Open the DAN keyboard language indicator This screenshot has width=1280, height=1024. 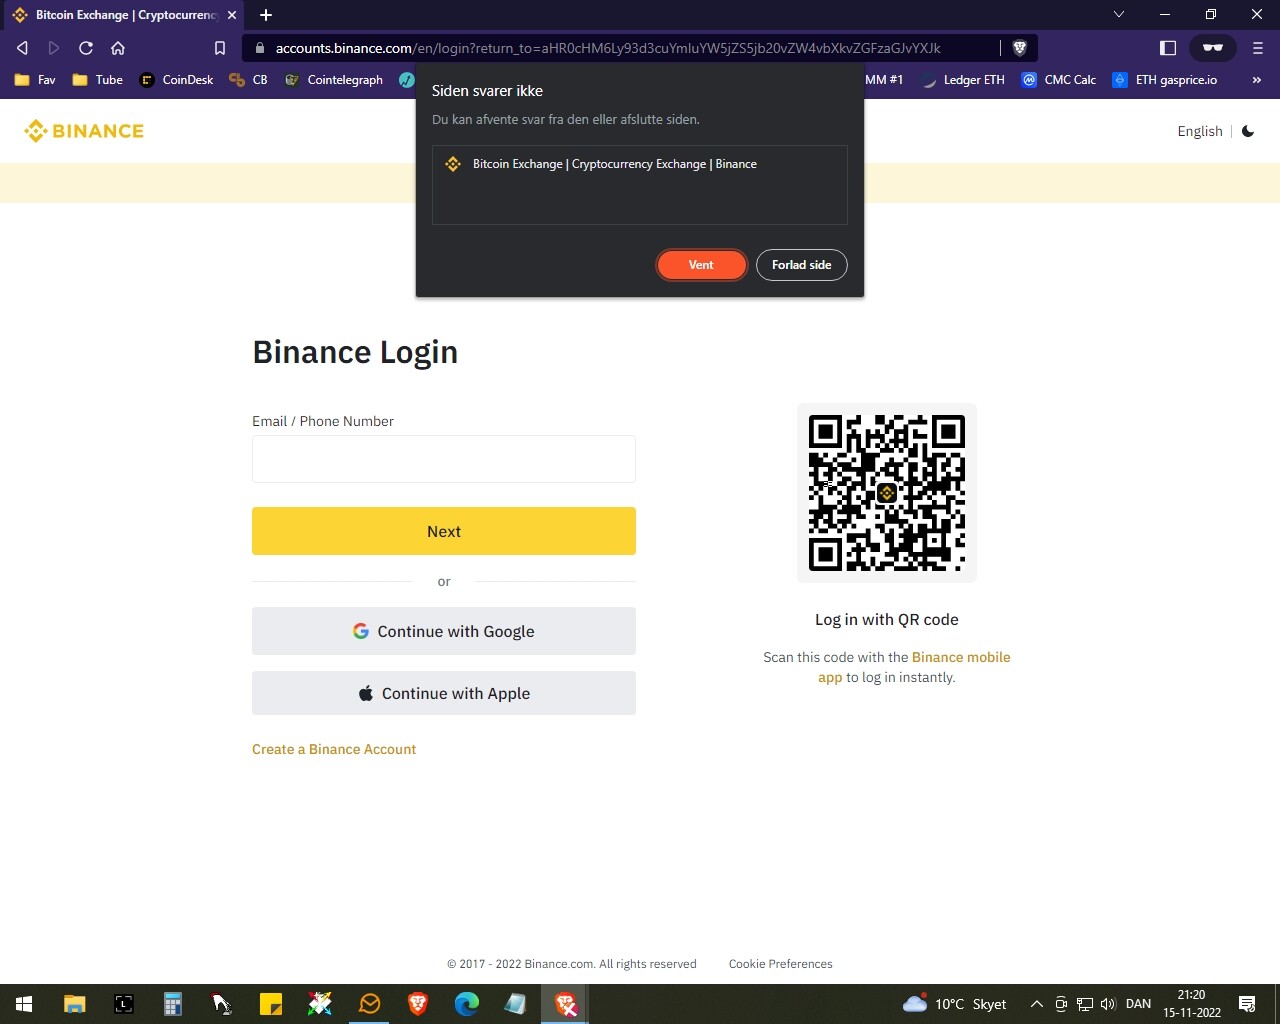(x=1138, y=1004)
